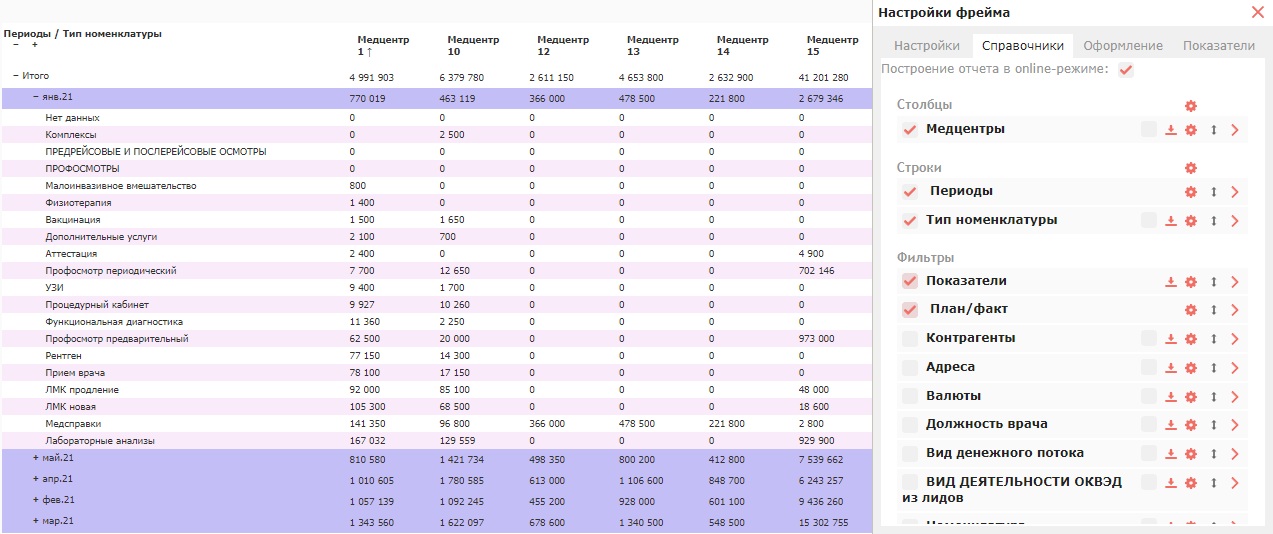
Task: Switch to the Оформление tab
Action: tap(1122, 46)
